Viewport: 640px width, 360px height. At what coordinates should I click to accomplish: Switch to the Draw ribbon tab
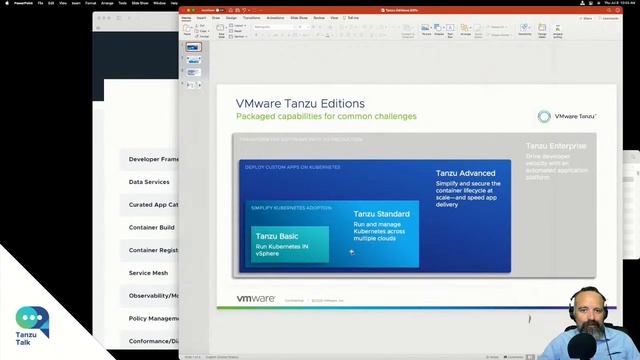(x=216, y=18)
